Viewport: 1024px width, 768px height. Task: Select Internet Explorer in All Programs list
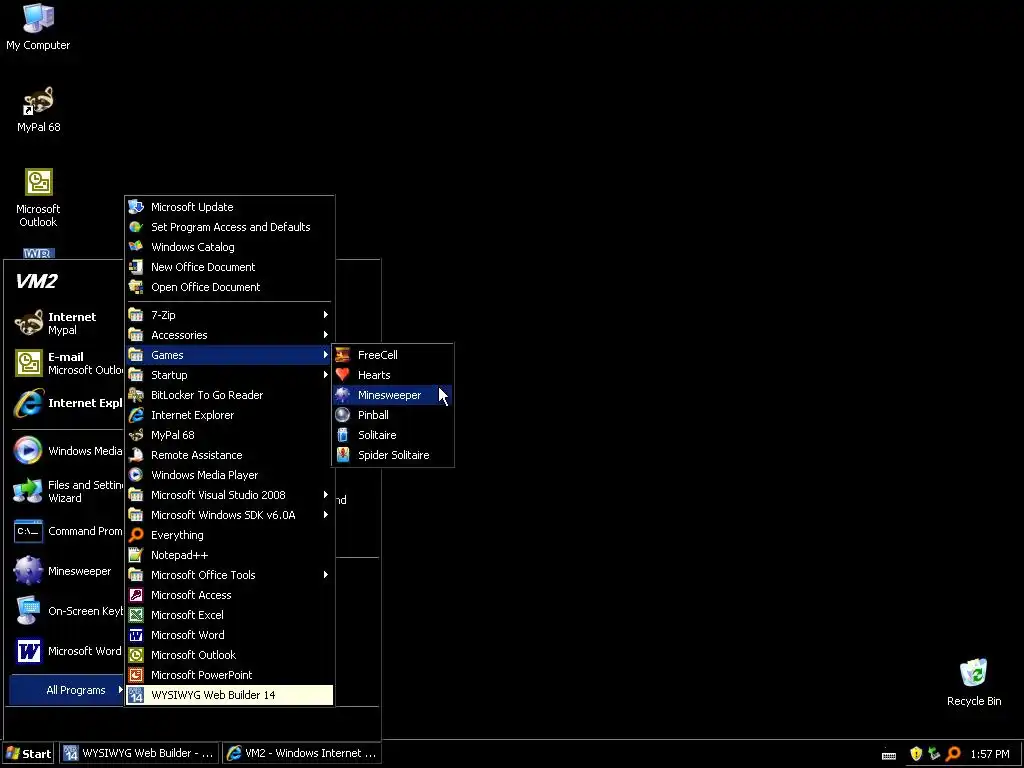[x=229, y=415]
